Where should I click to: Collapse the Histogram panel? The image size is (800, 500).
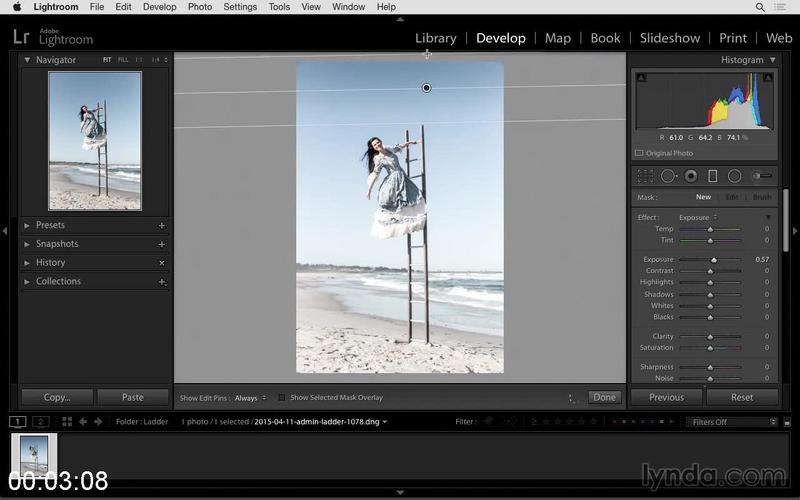click(x=773, y=60)
